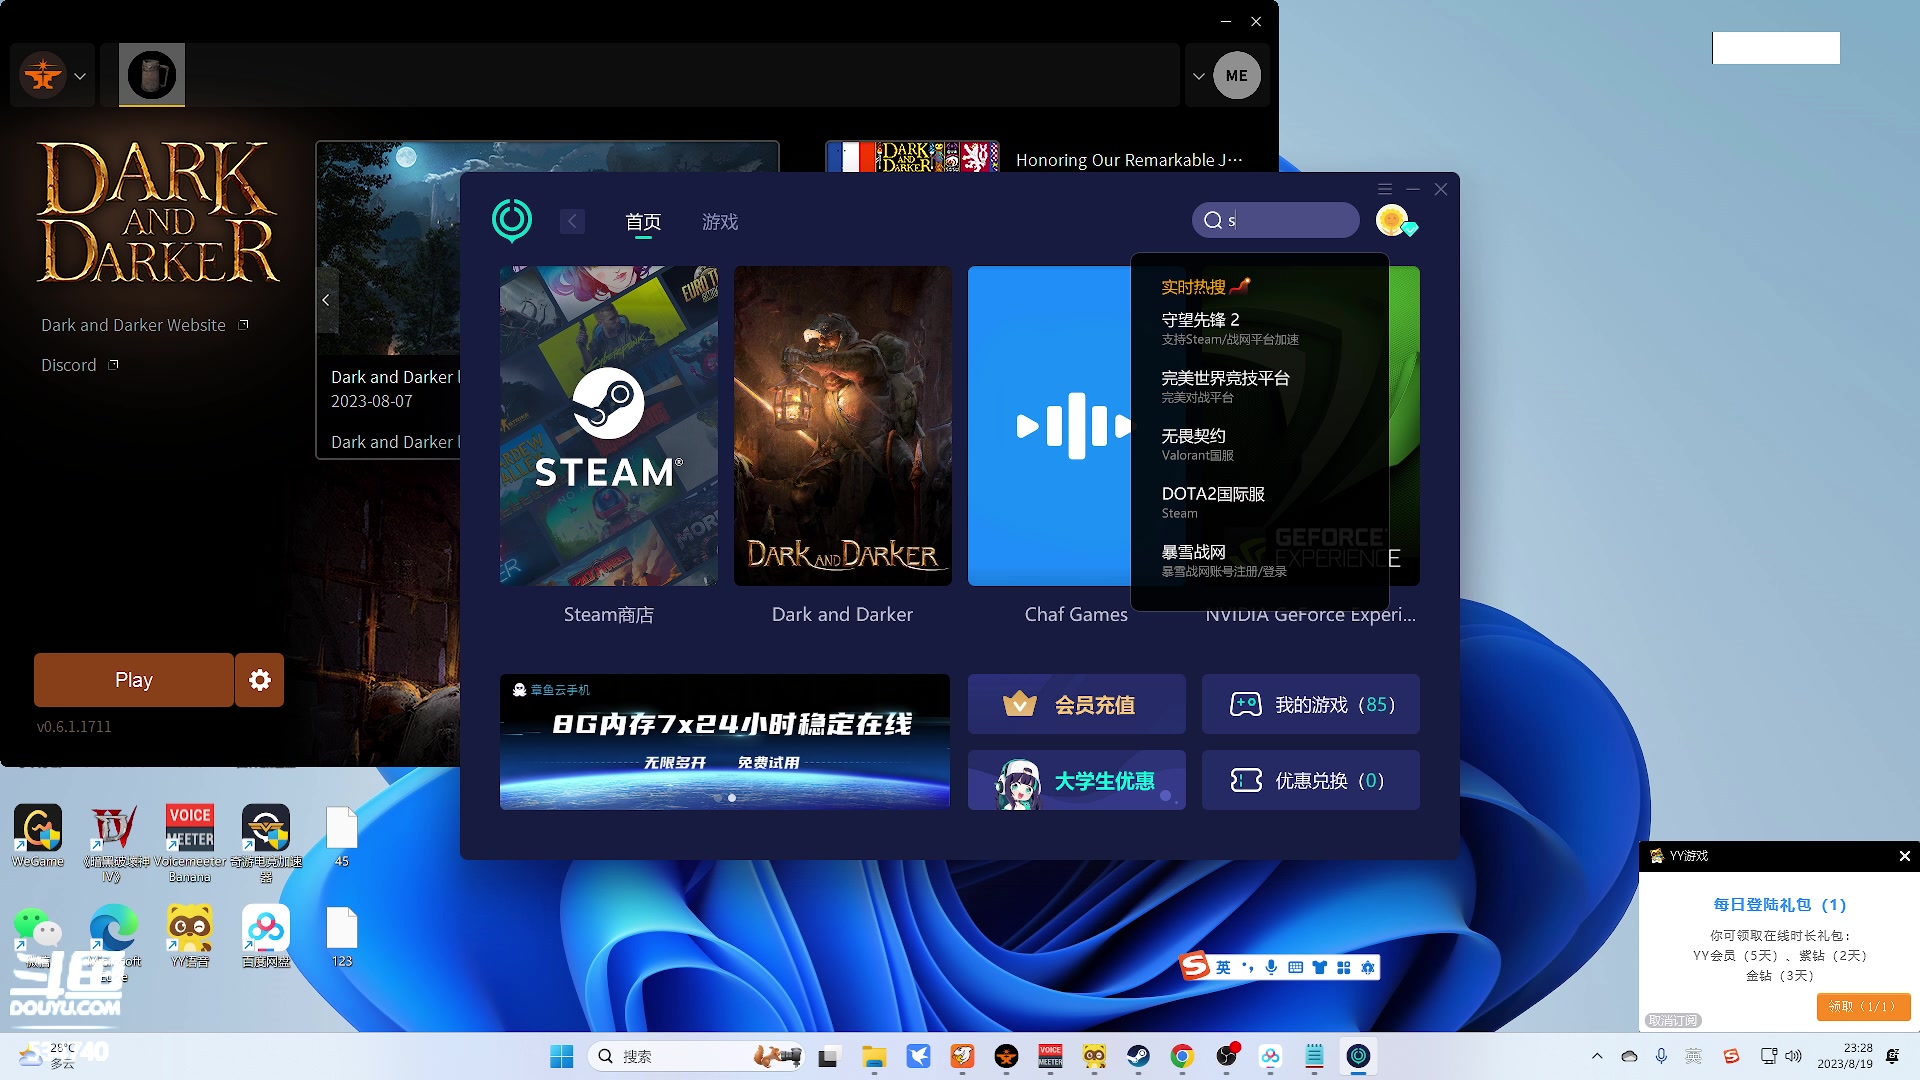This screenshot has height=1080, width=1920.
Task: Show hidden system tray icons
Action: coord(1597,1056)
